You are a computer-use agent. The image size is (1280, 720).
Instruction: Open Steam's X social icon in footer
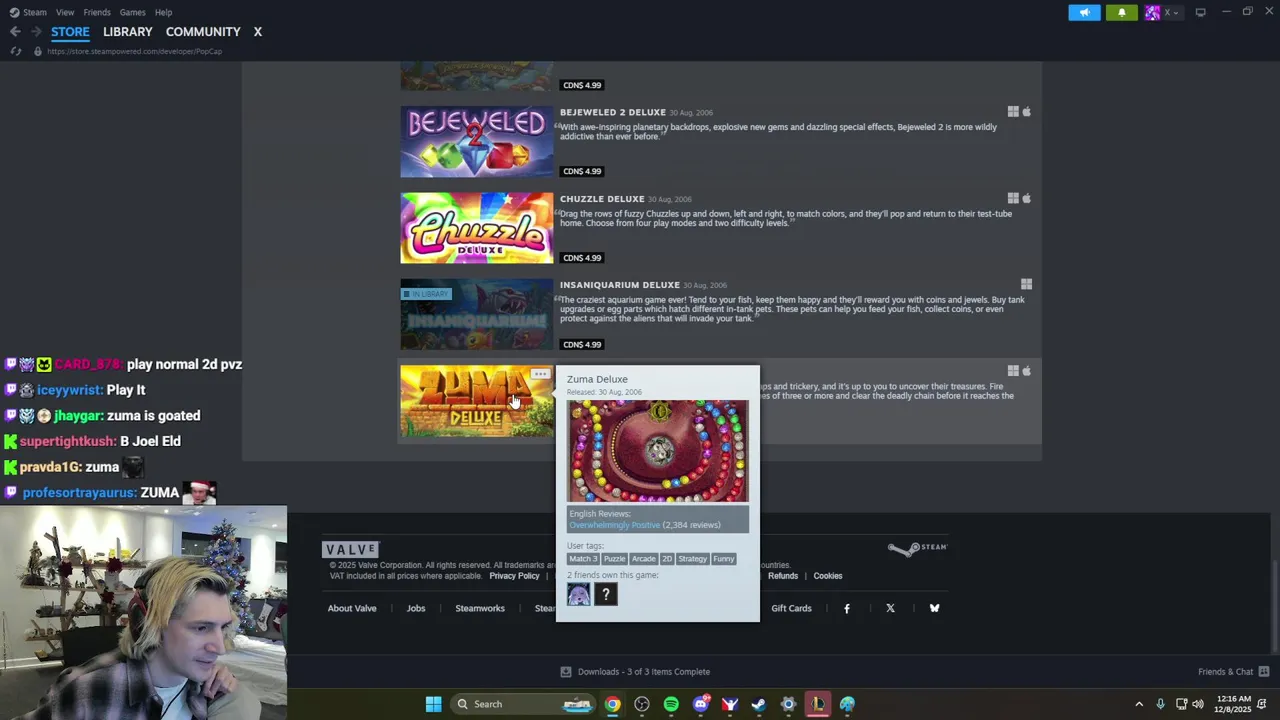(x=890, y=608)
